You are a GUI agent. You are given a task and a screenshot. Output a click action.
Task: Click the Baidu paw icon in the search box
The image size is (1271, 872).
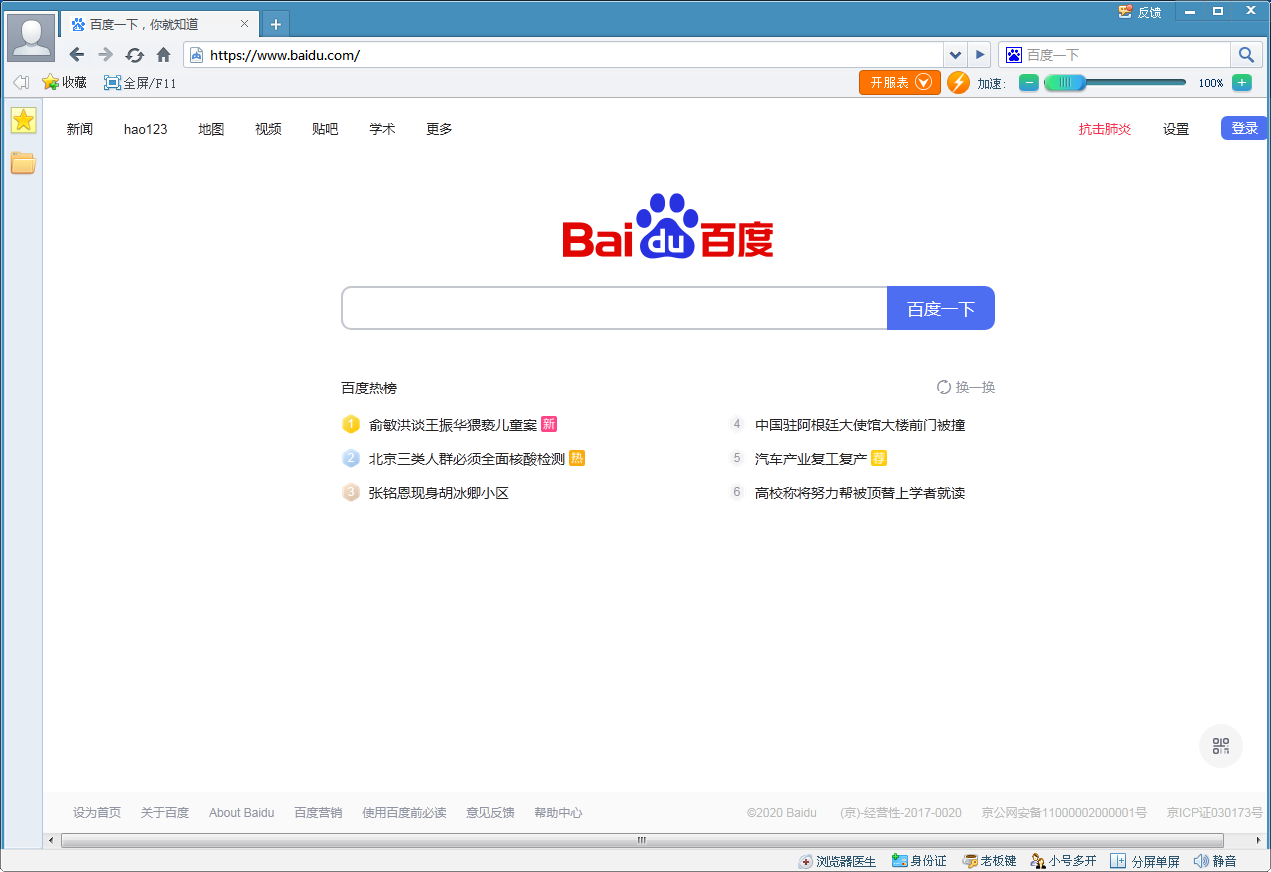click(x=1014, y=55)
